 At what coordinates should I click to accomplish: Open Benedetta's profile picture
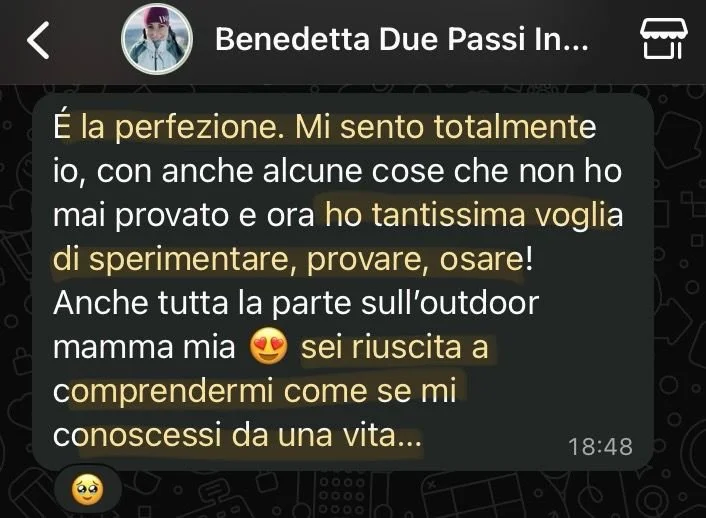point(157,39)
